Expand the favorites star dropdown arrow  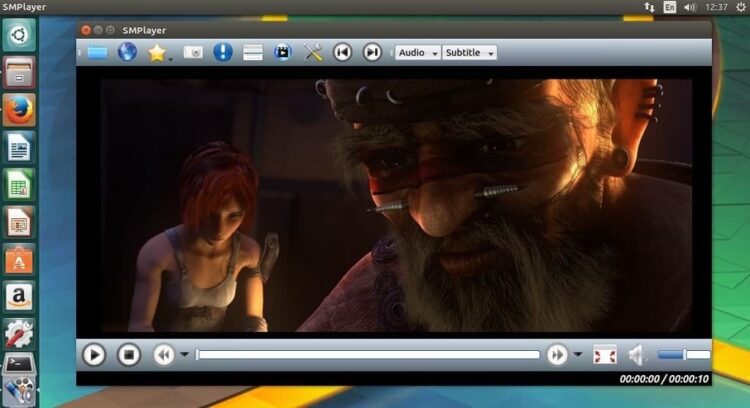click(x=170, y=60)
